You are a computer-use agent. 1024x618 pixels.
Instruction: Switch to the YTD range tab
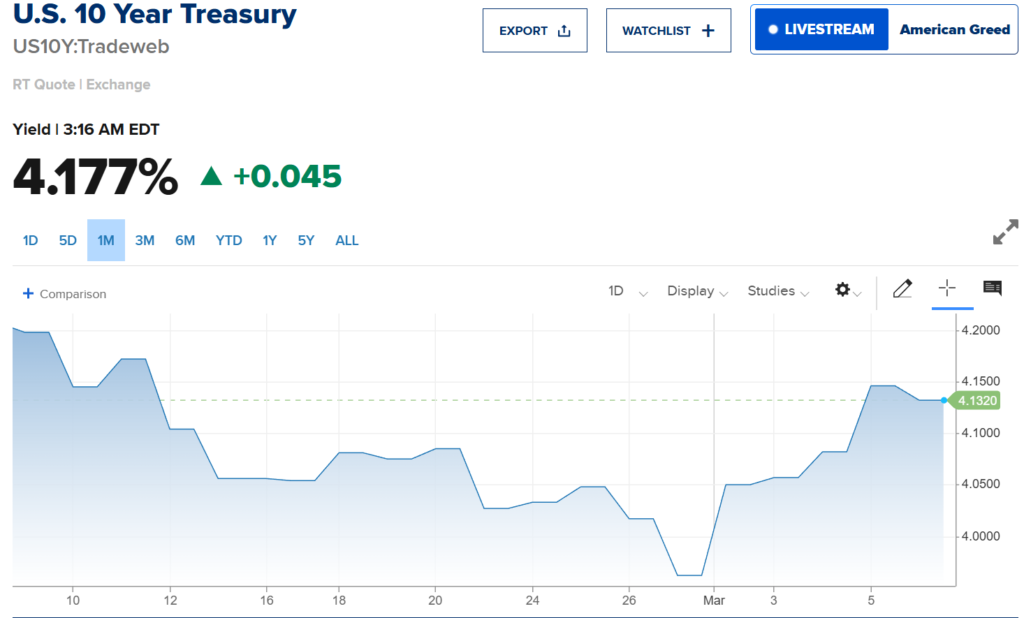229,240
